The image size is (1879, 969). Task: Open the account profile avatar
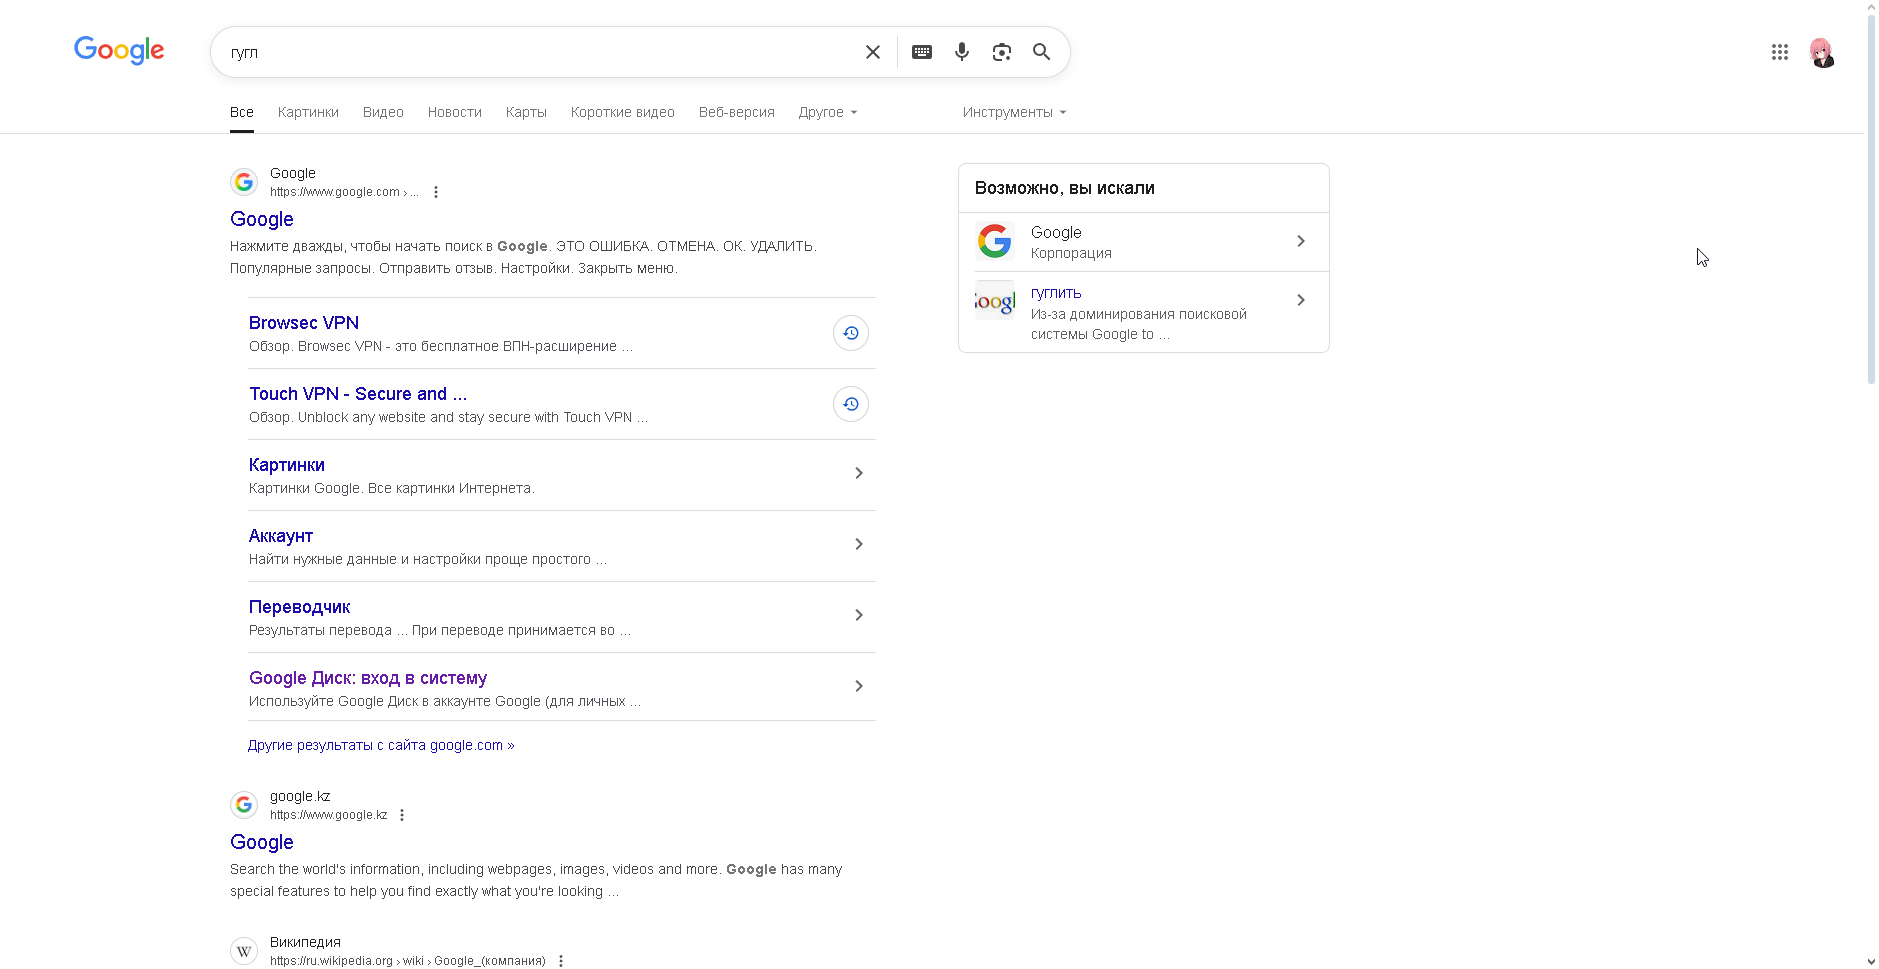(1822, 52)
